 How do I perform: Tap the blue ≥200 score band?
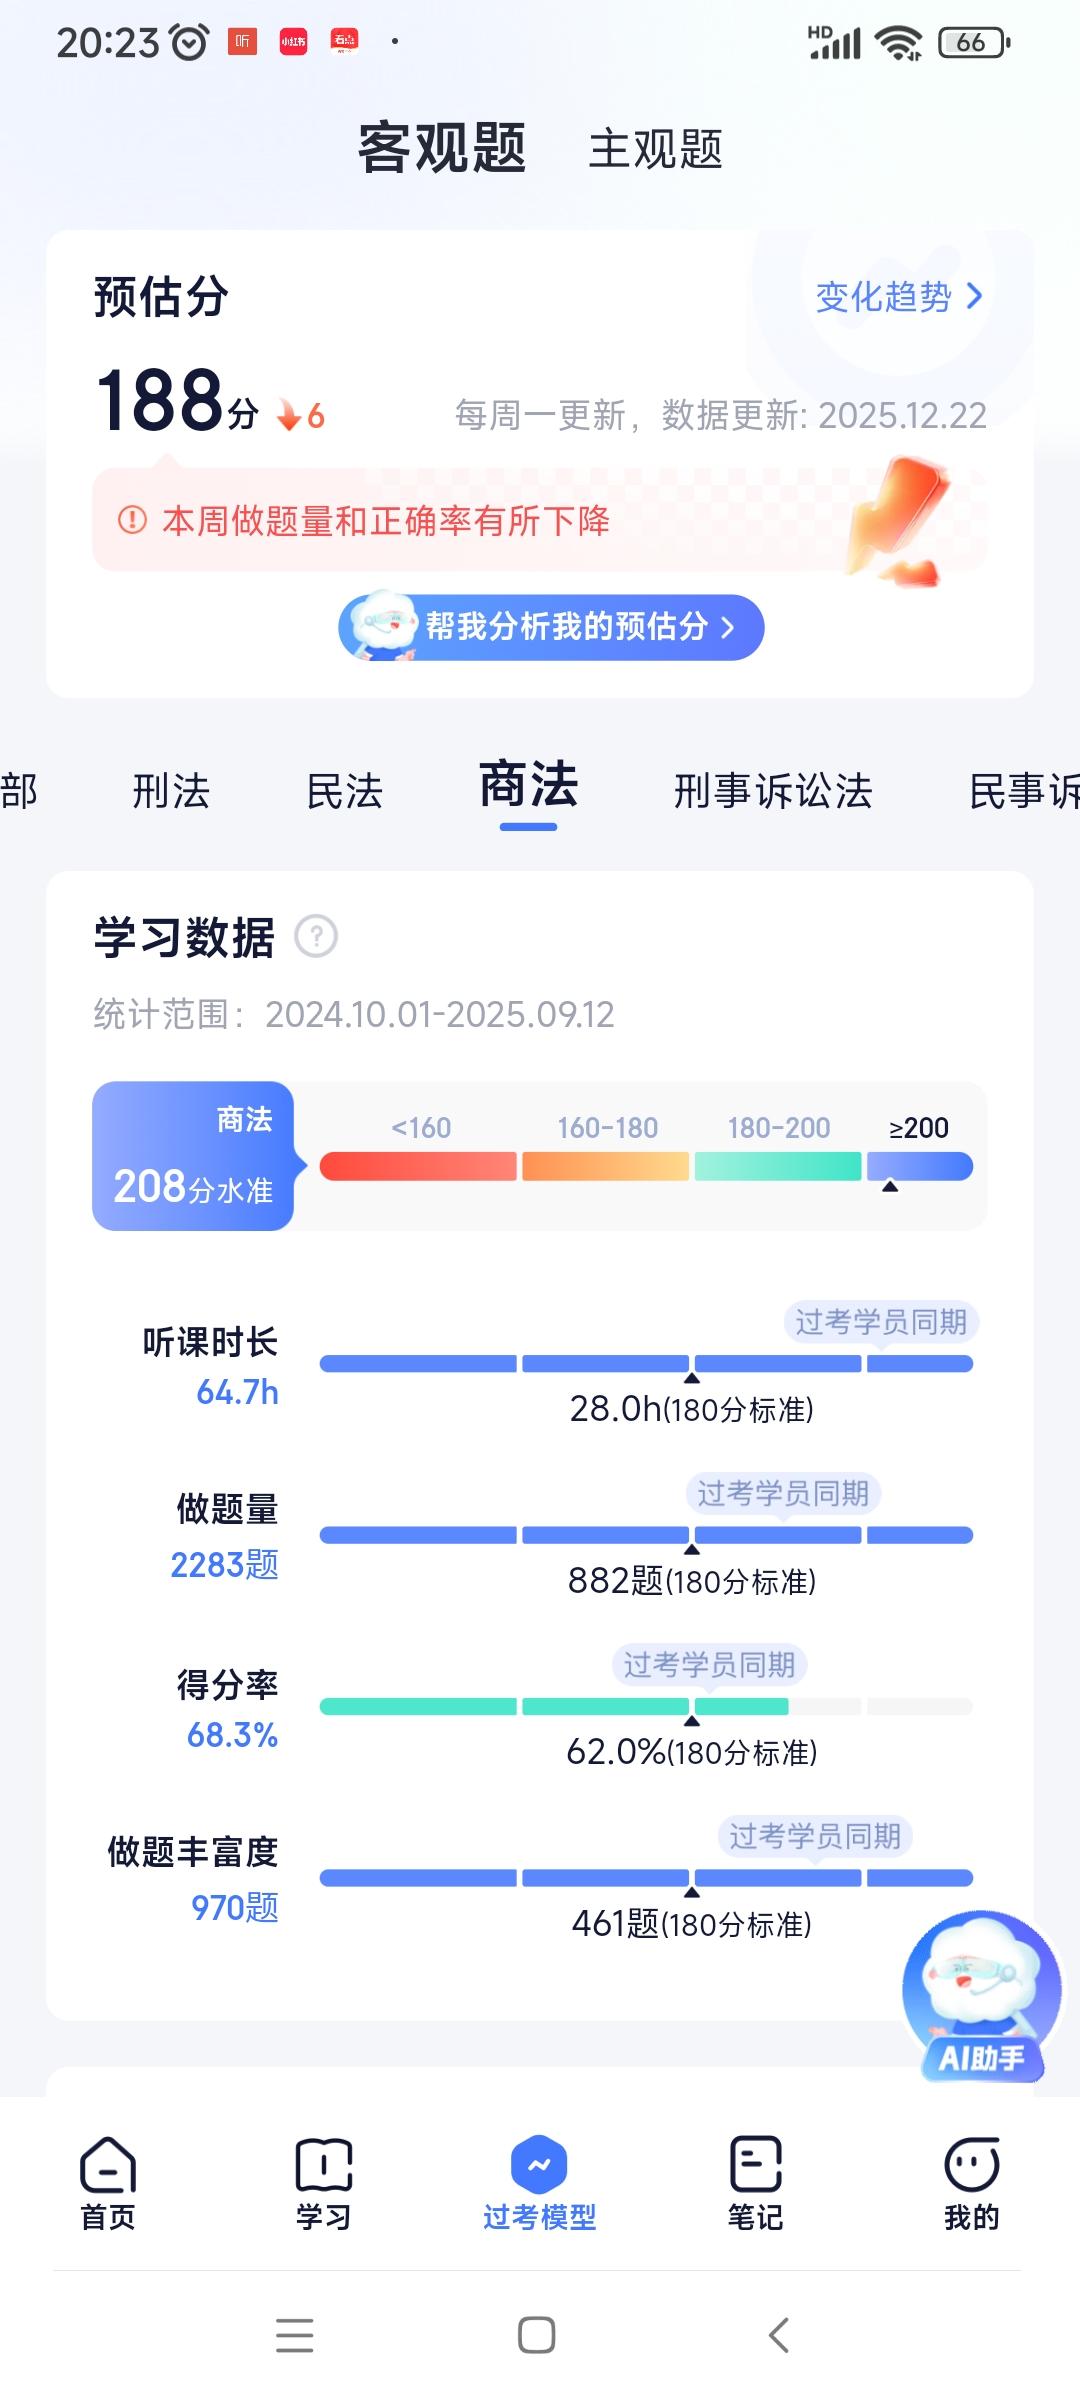pos(920,1166)
